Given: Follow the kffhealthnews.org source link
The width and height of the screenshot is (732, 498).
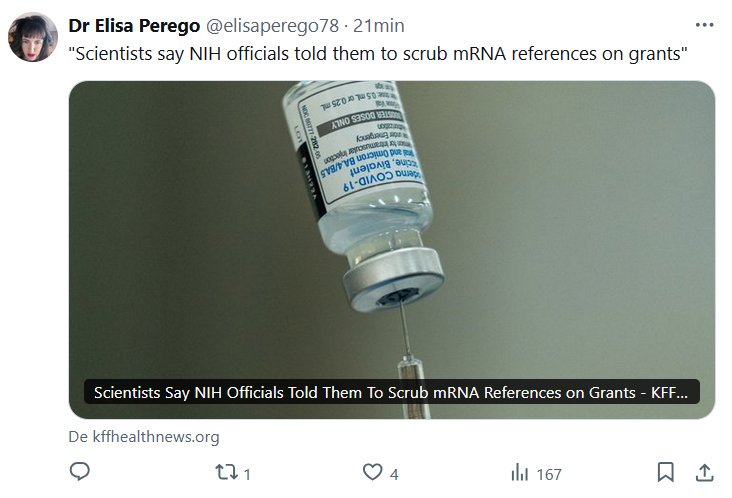Looking at the screenshot, I should tap(152, 437).
